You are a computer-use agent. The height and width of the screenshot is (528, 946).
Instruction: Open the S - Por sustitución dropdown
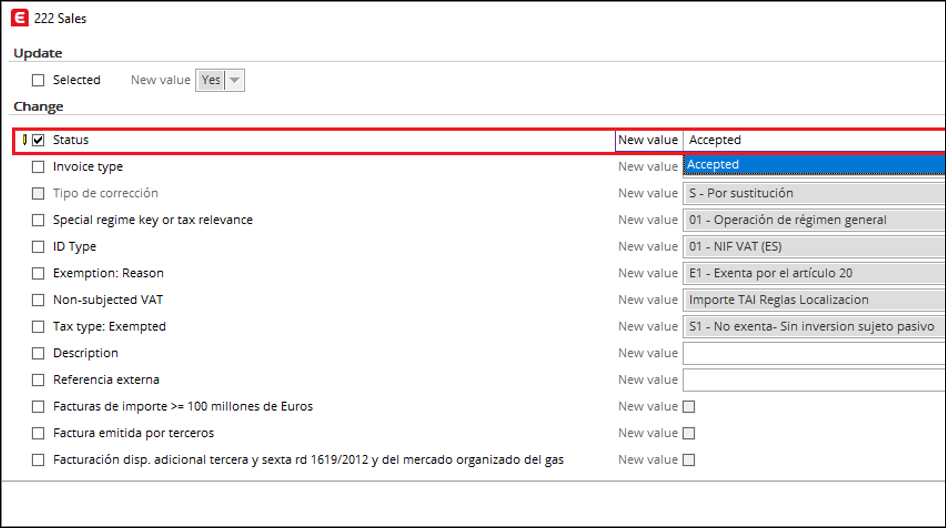point(812,193)
